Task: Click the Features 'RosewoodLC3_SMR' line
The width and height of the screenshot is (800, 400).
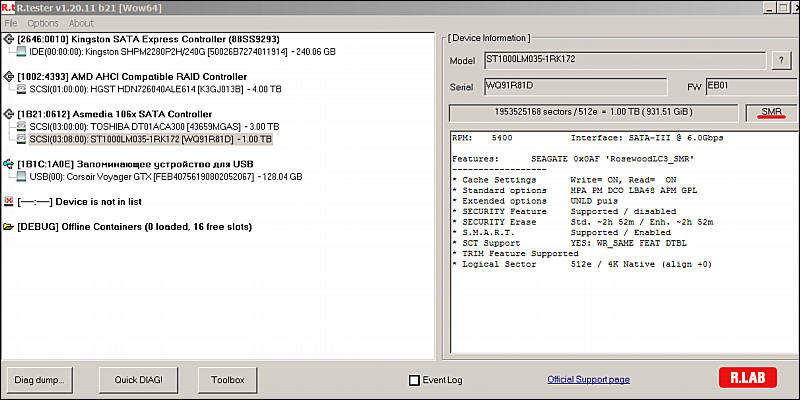Action: (573, 159)
